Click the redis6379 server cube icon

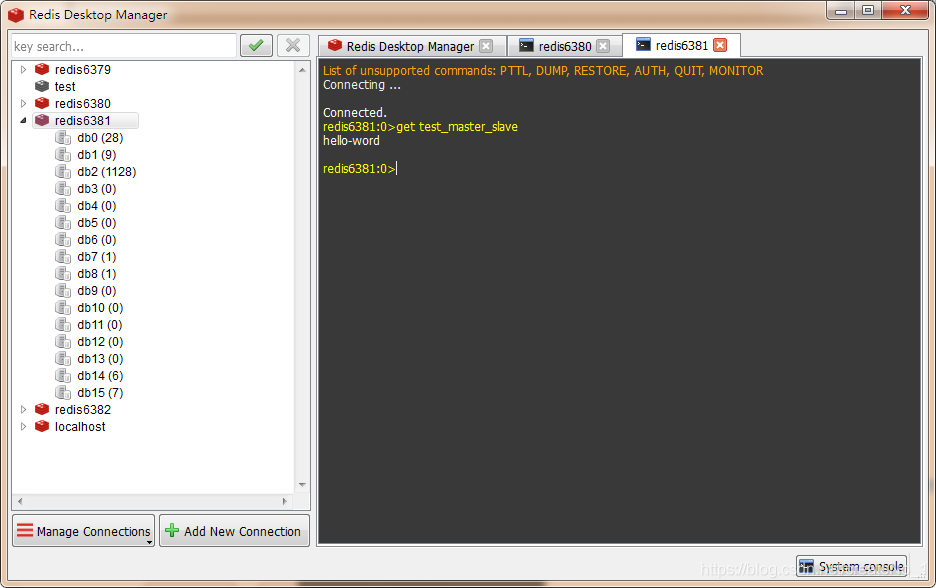tap(42, 69)
